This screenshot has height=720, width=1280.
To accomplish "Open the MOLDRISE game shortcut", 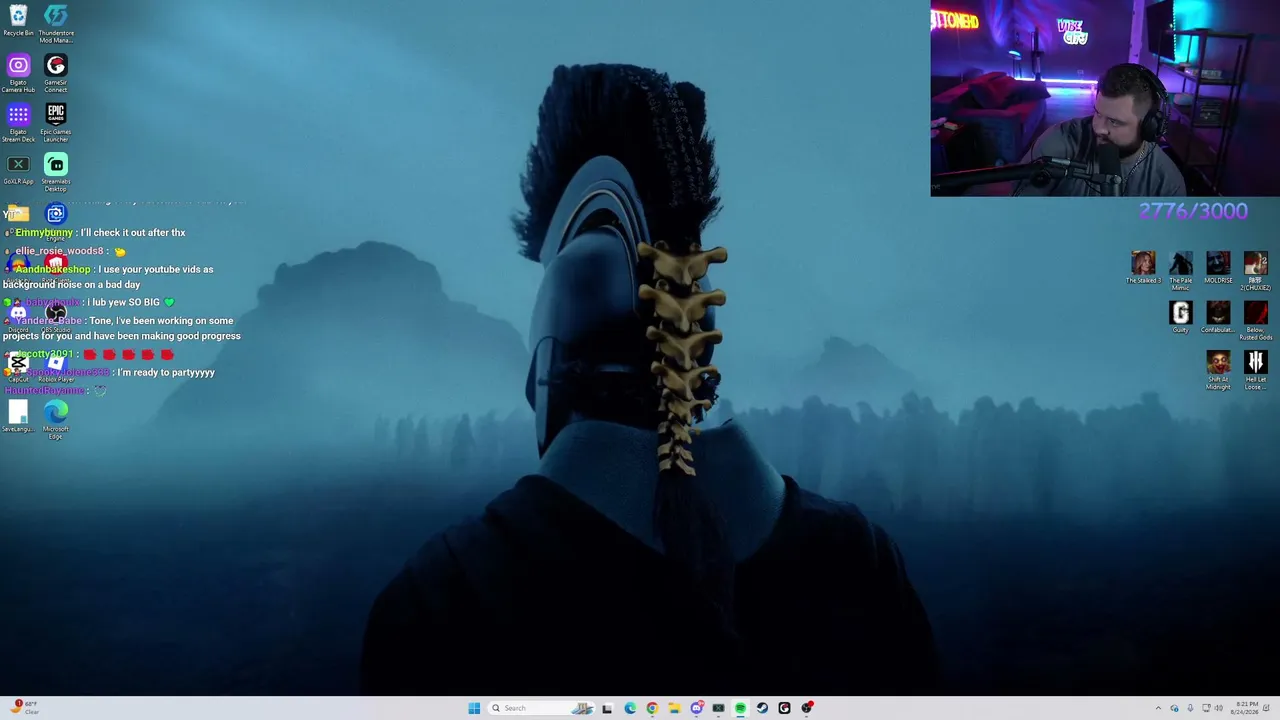I will (1218, 268).
